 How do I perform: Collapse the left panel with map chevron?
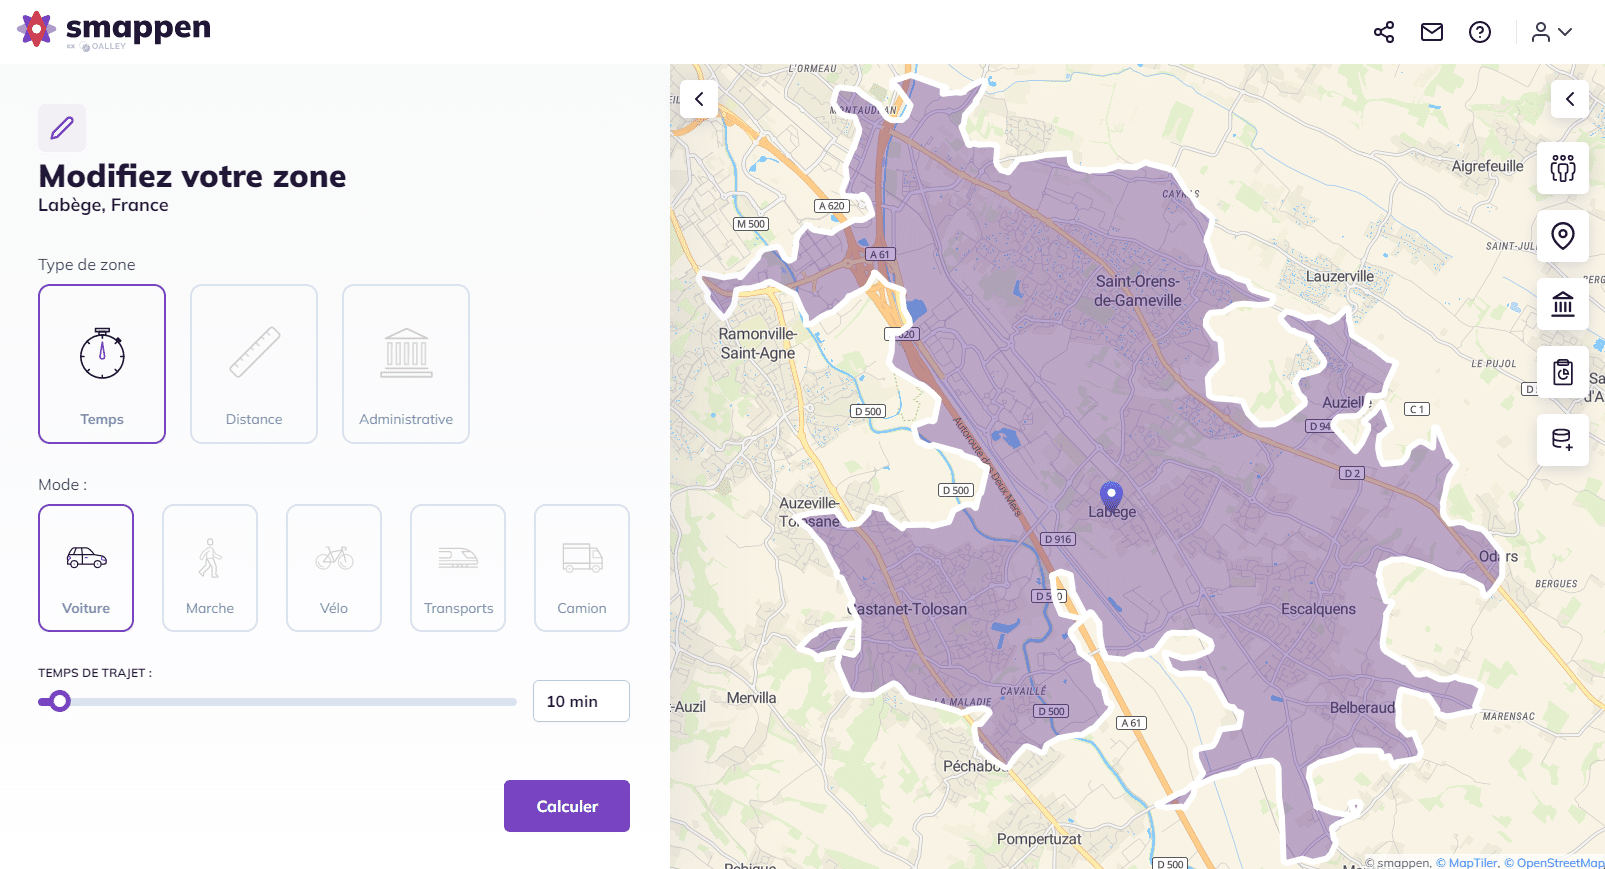pos(699,99)
